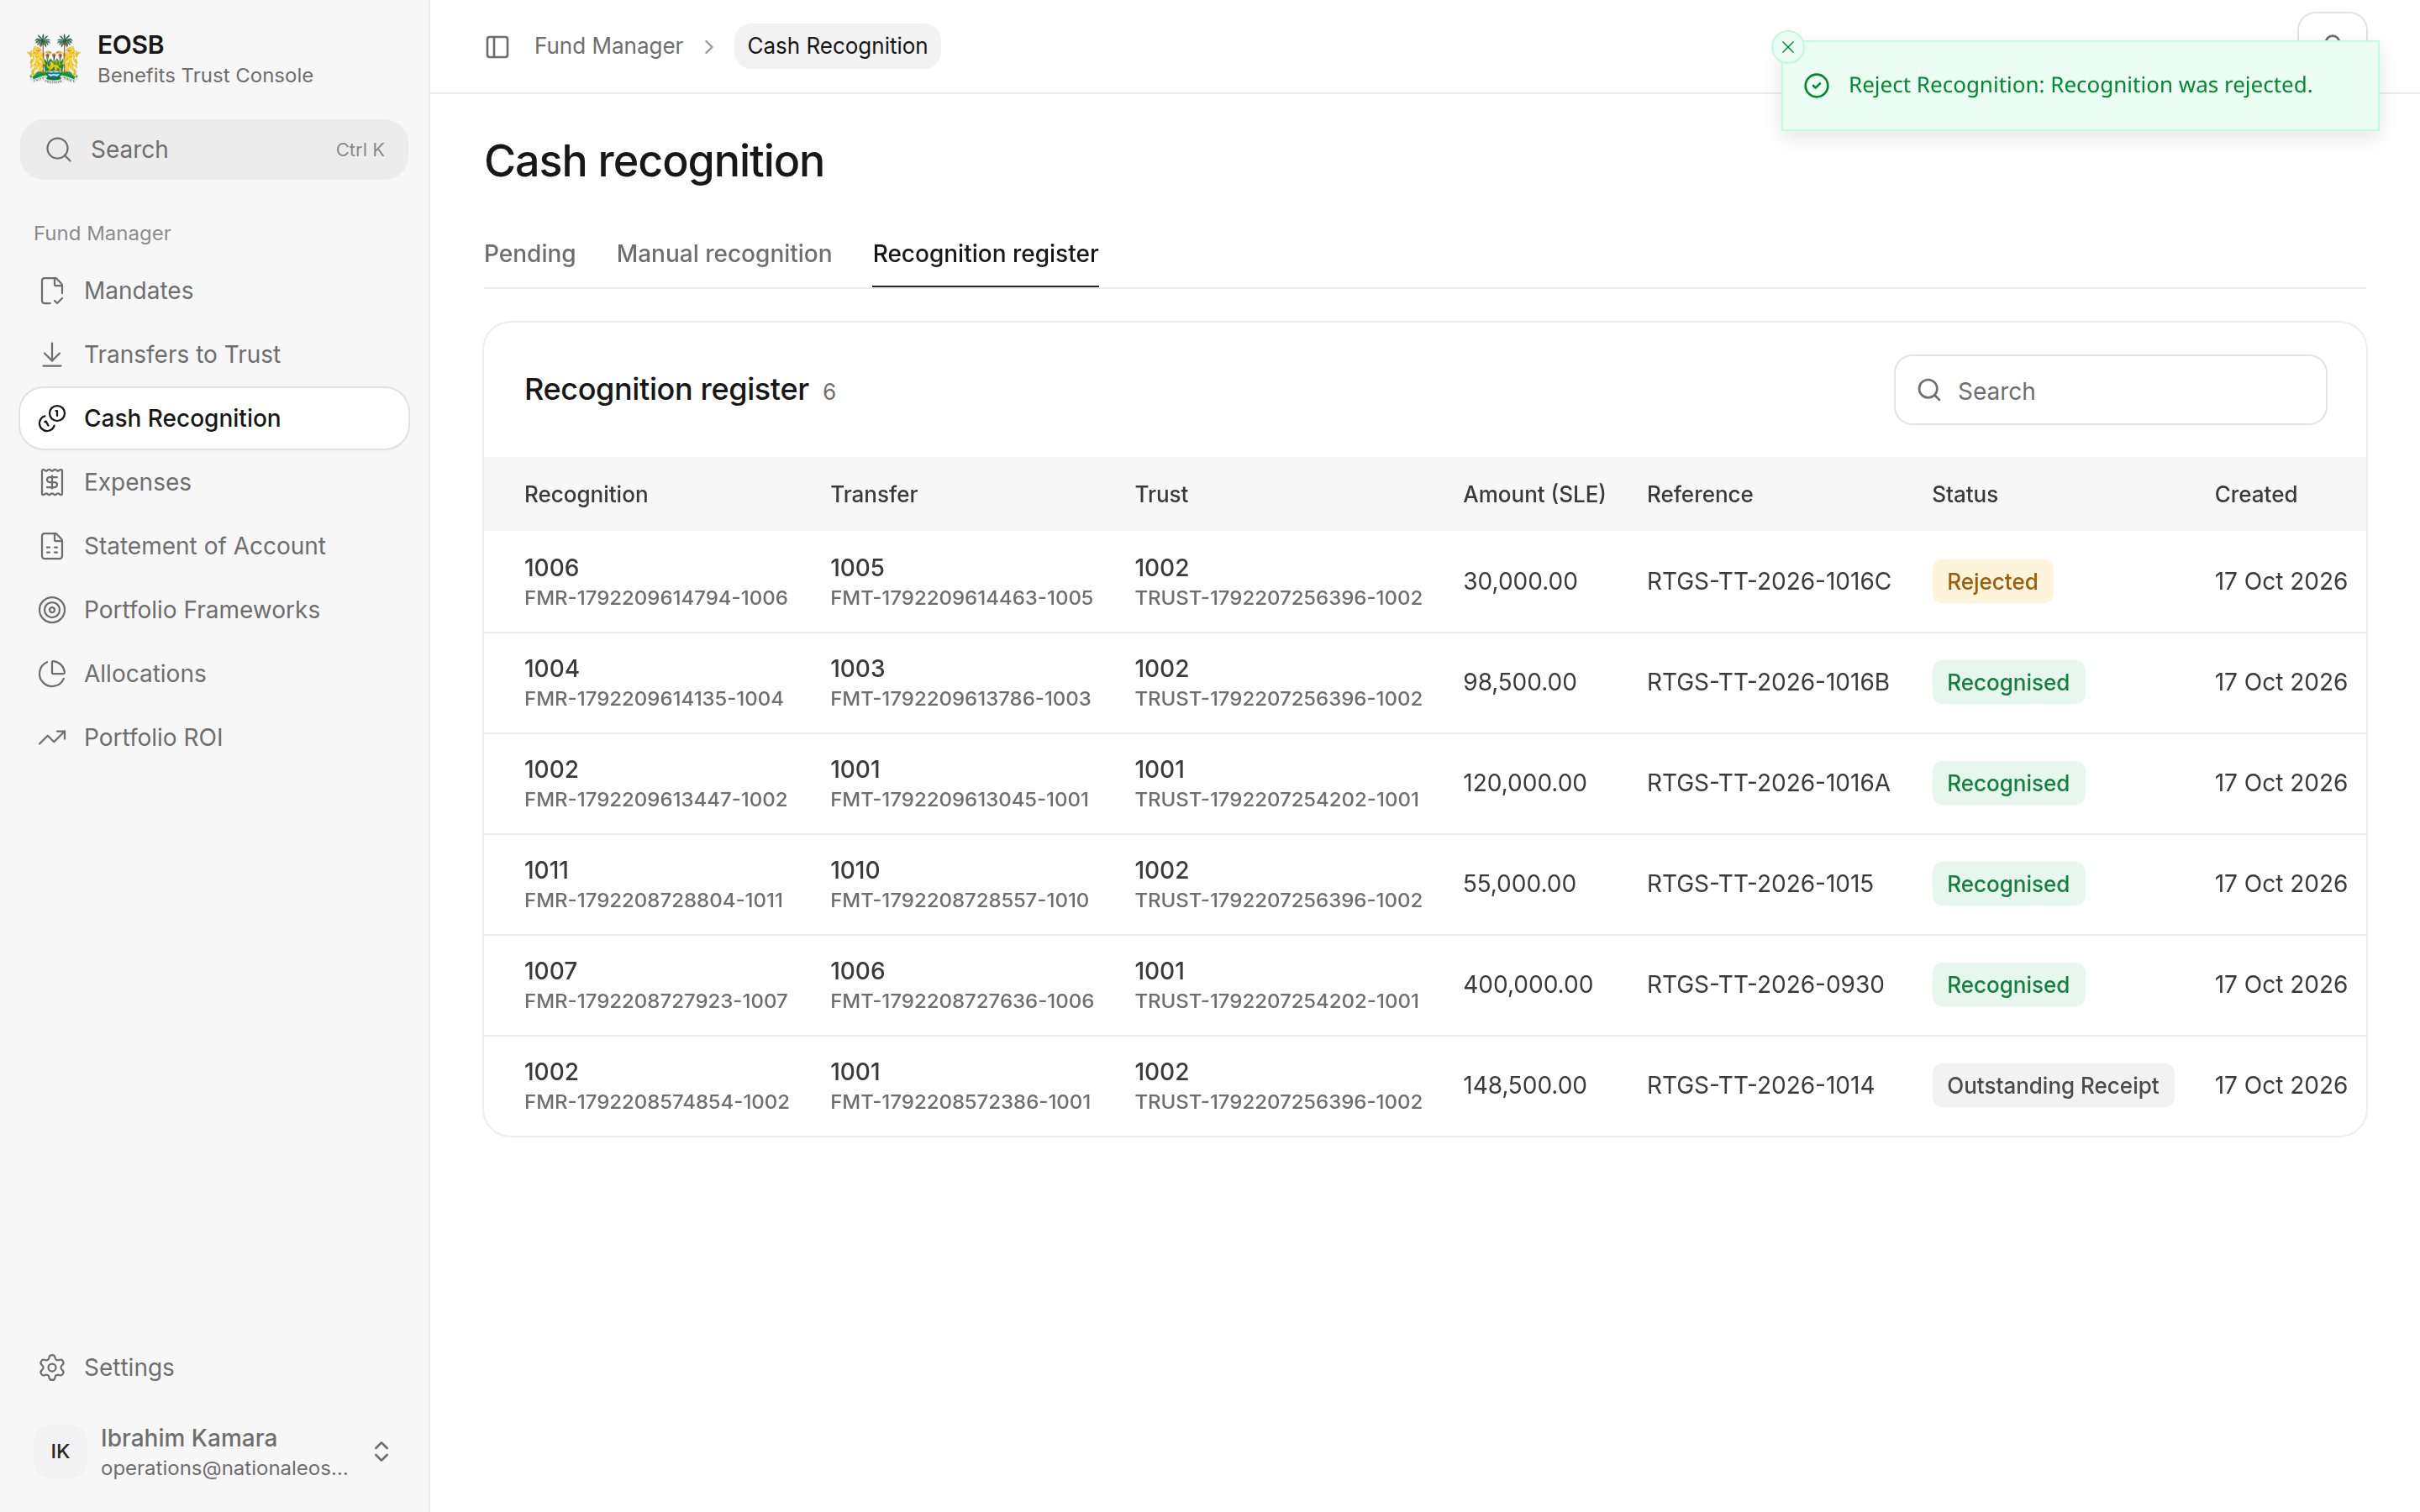Viewport: 2420px width, 1512px height.
Task: Click the IK user avatar
Action: (x=60, y=1451)
